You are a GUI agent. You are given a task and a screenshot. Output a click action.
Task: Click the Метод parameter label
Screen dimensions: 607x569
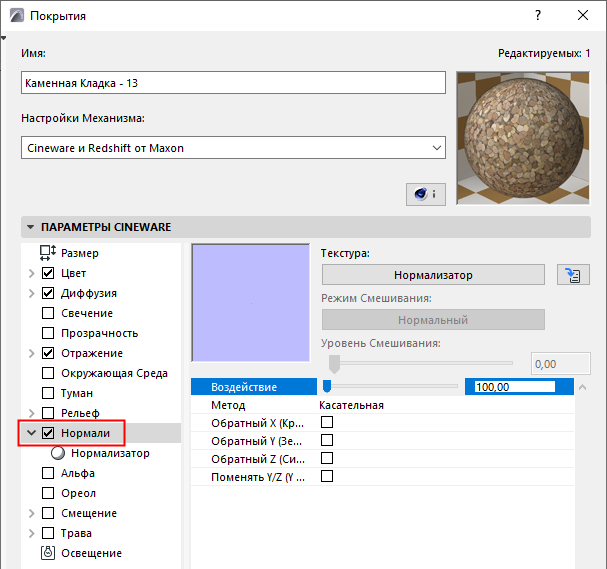tap(228, 405)
